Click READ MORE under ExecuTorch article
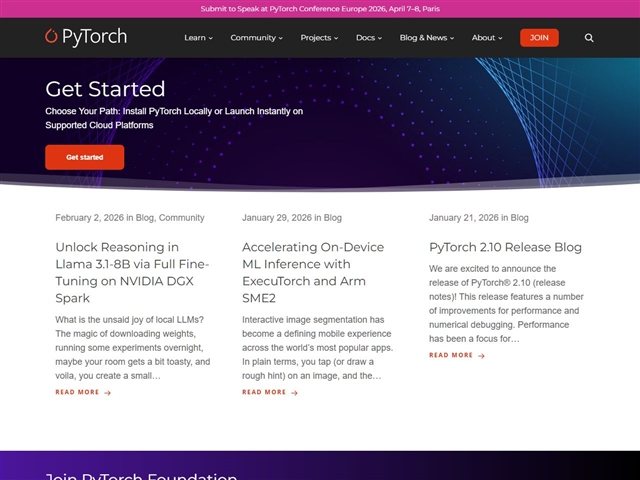 [264, 392]
